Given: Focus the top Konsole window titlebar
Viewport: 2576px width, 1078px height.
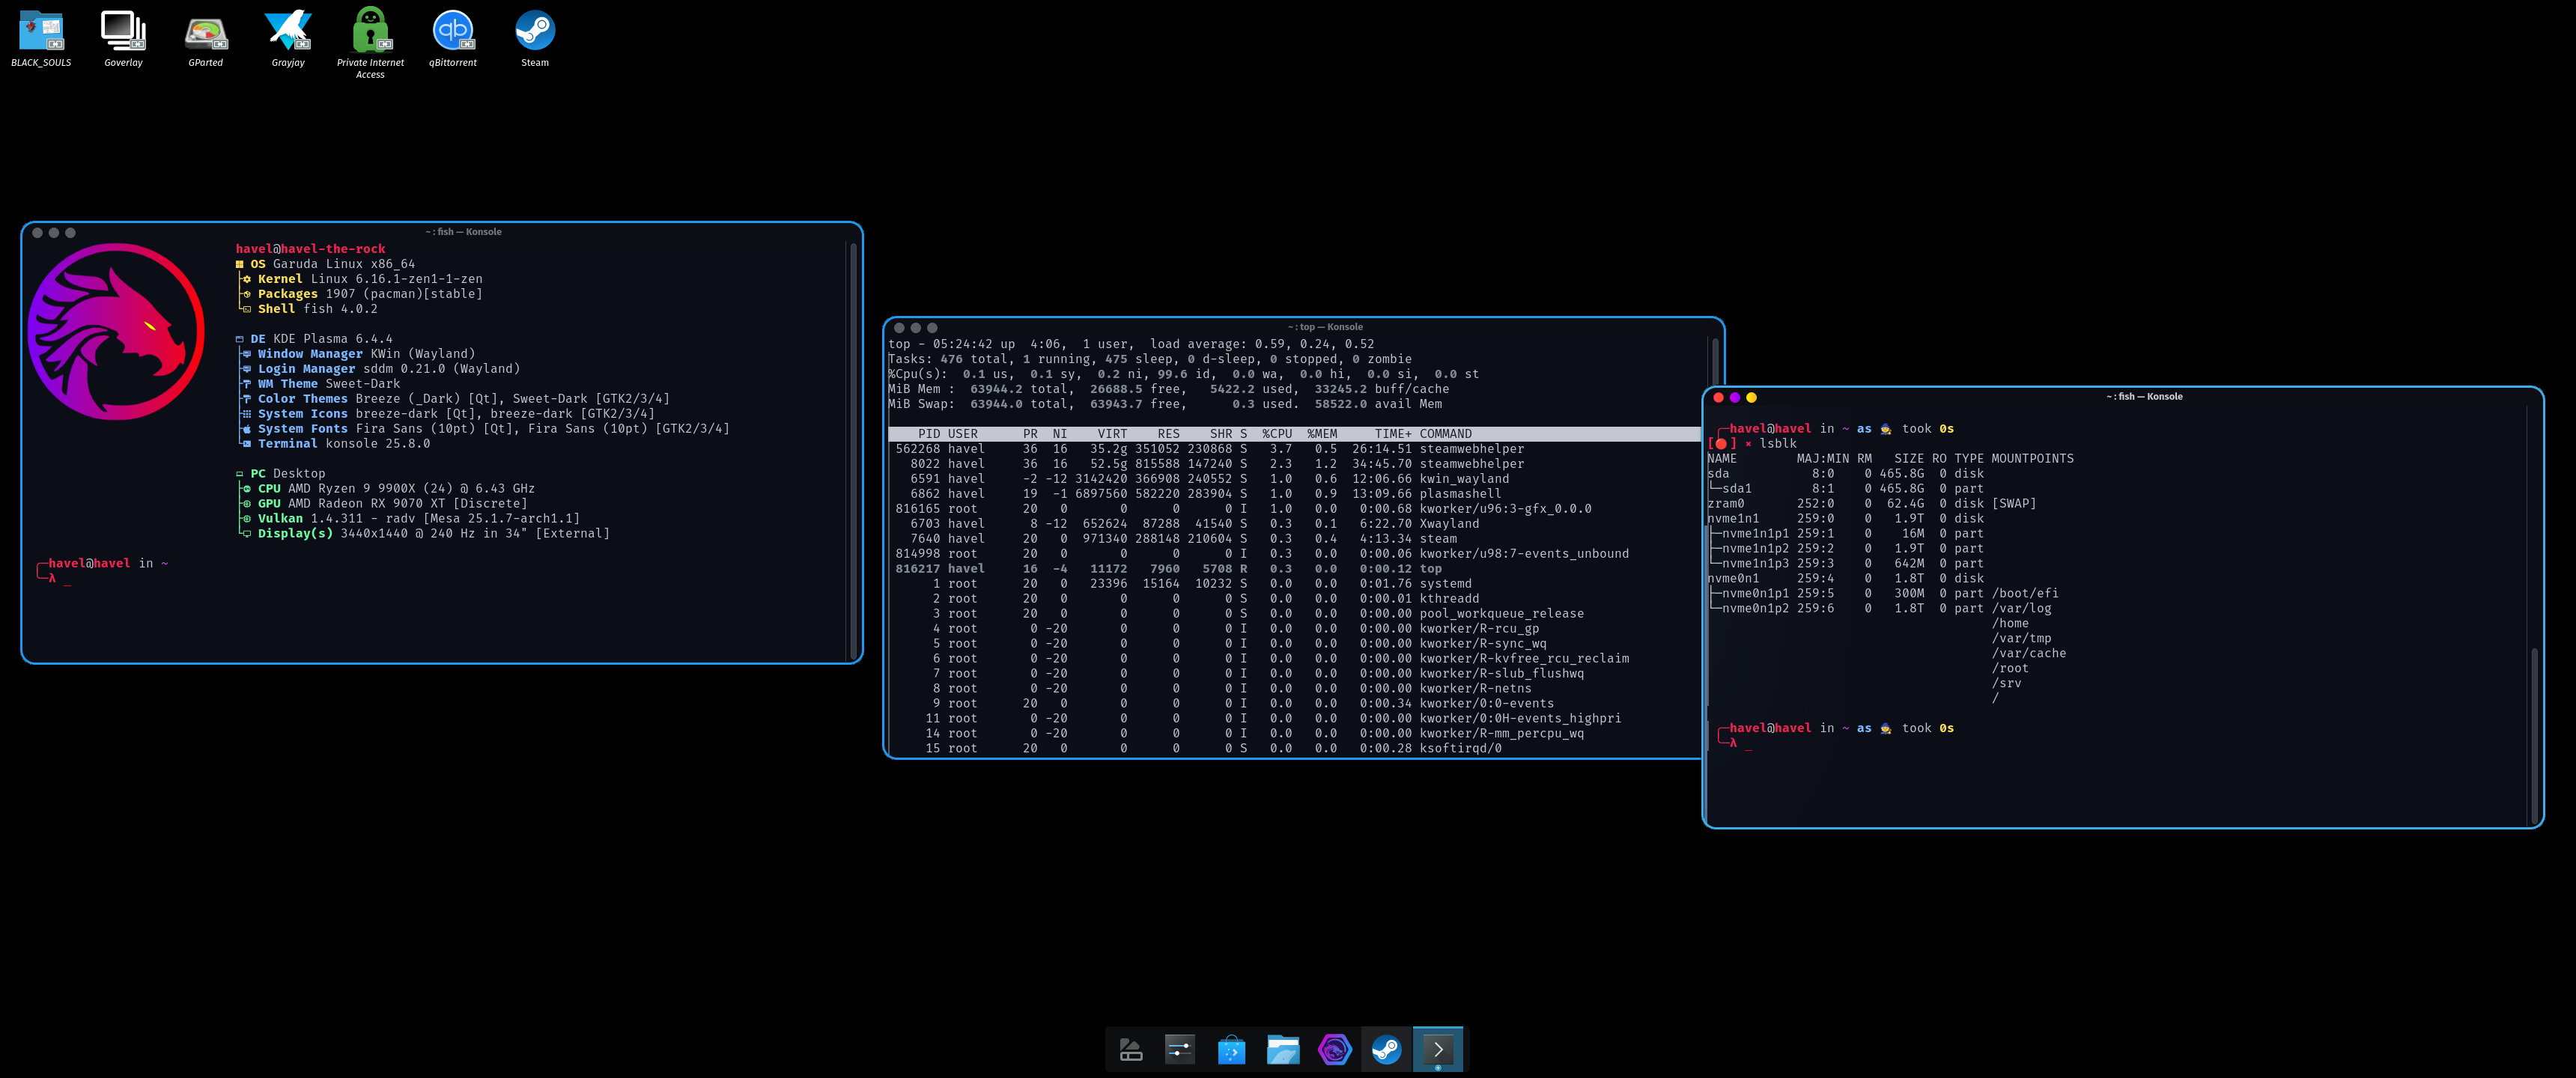Looking at the screenshot, I should click(x=1325, y=327).
